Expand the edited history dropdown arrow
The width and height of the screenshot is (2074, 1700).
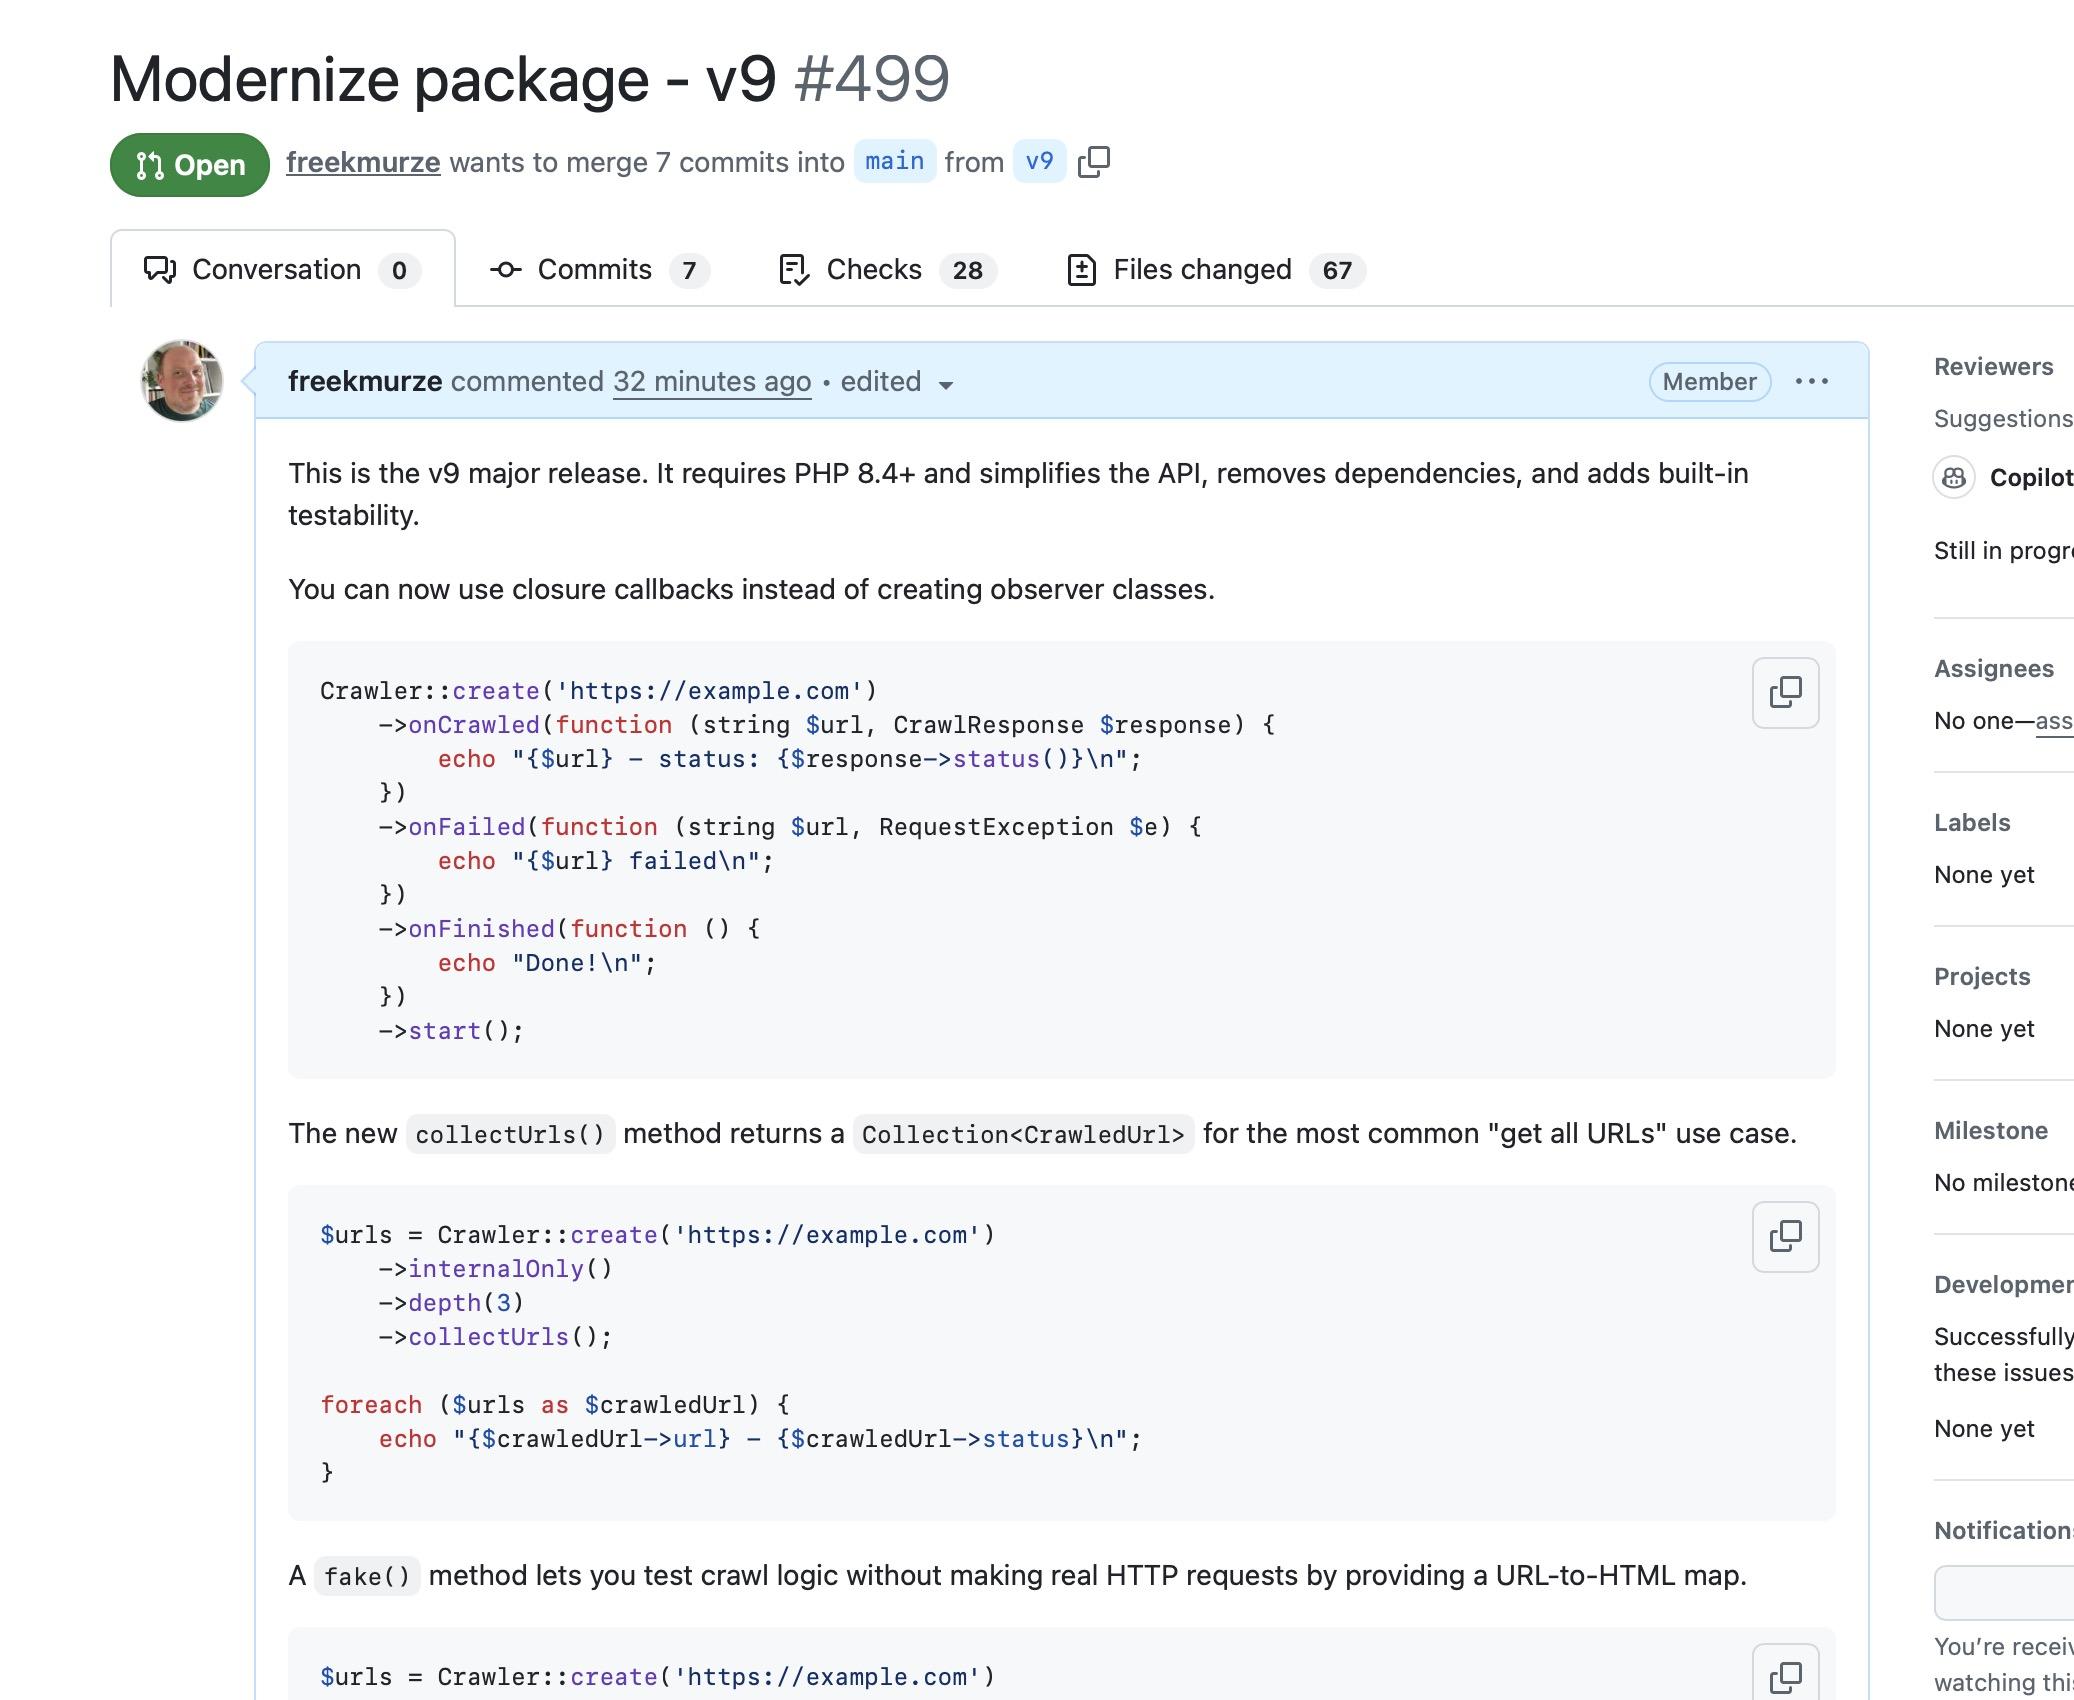[946, 384]
